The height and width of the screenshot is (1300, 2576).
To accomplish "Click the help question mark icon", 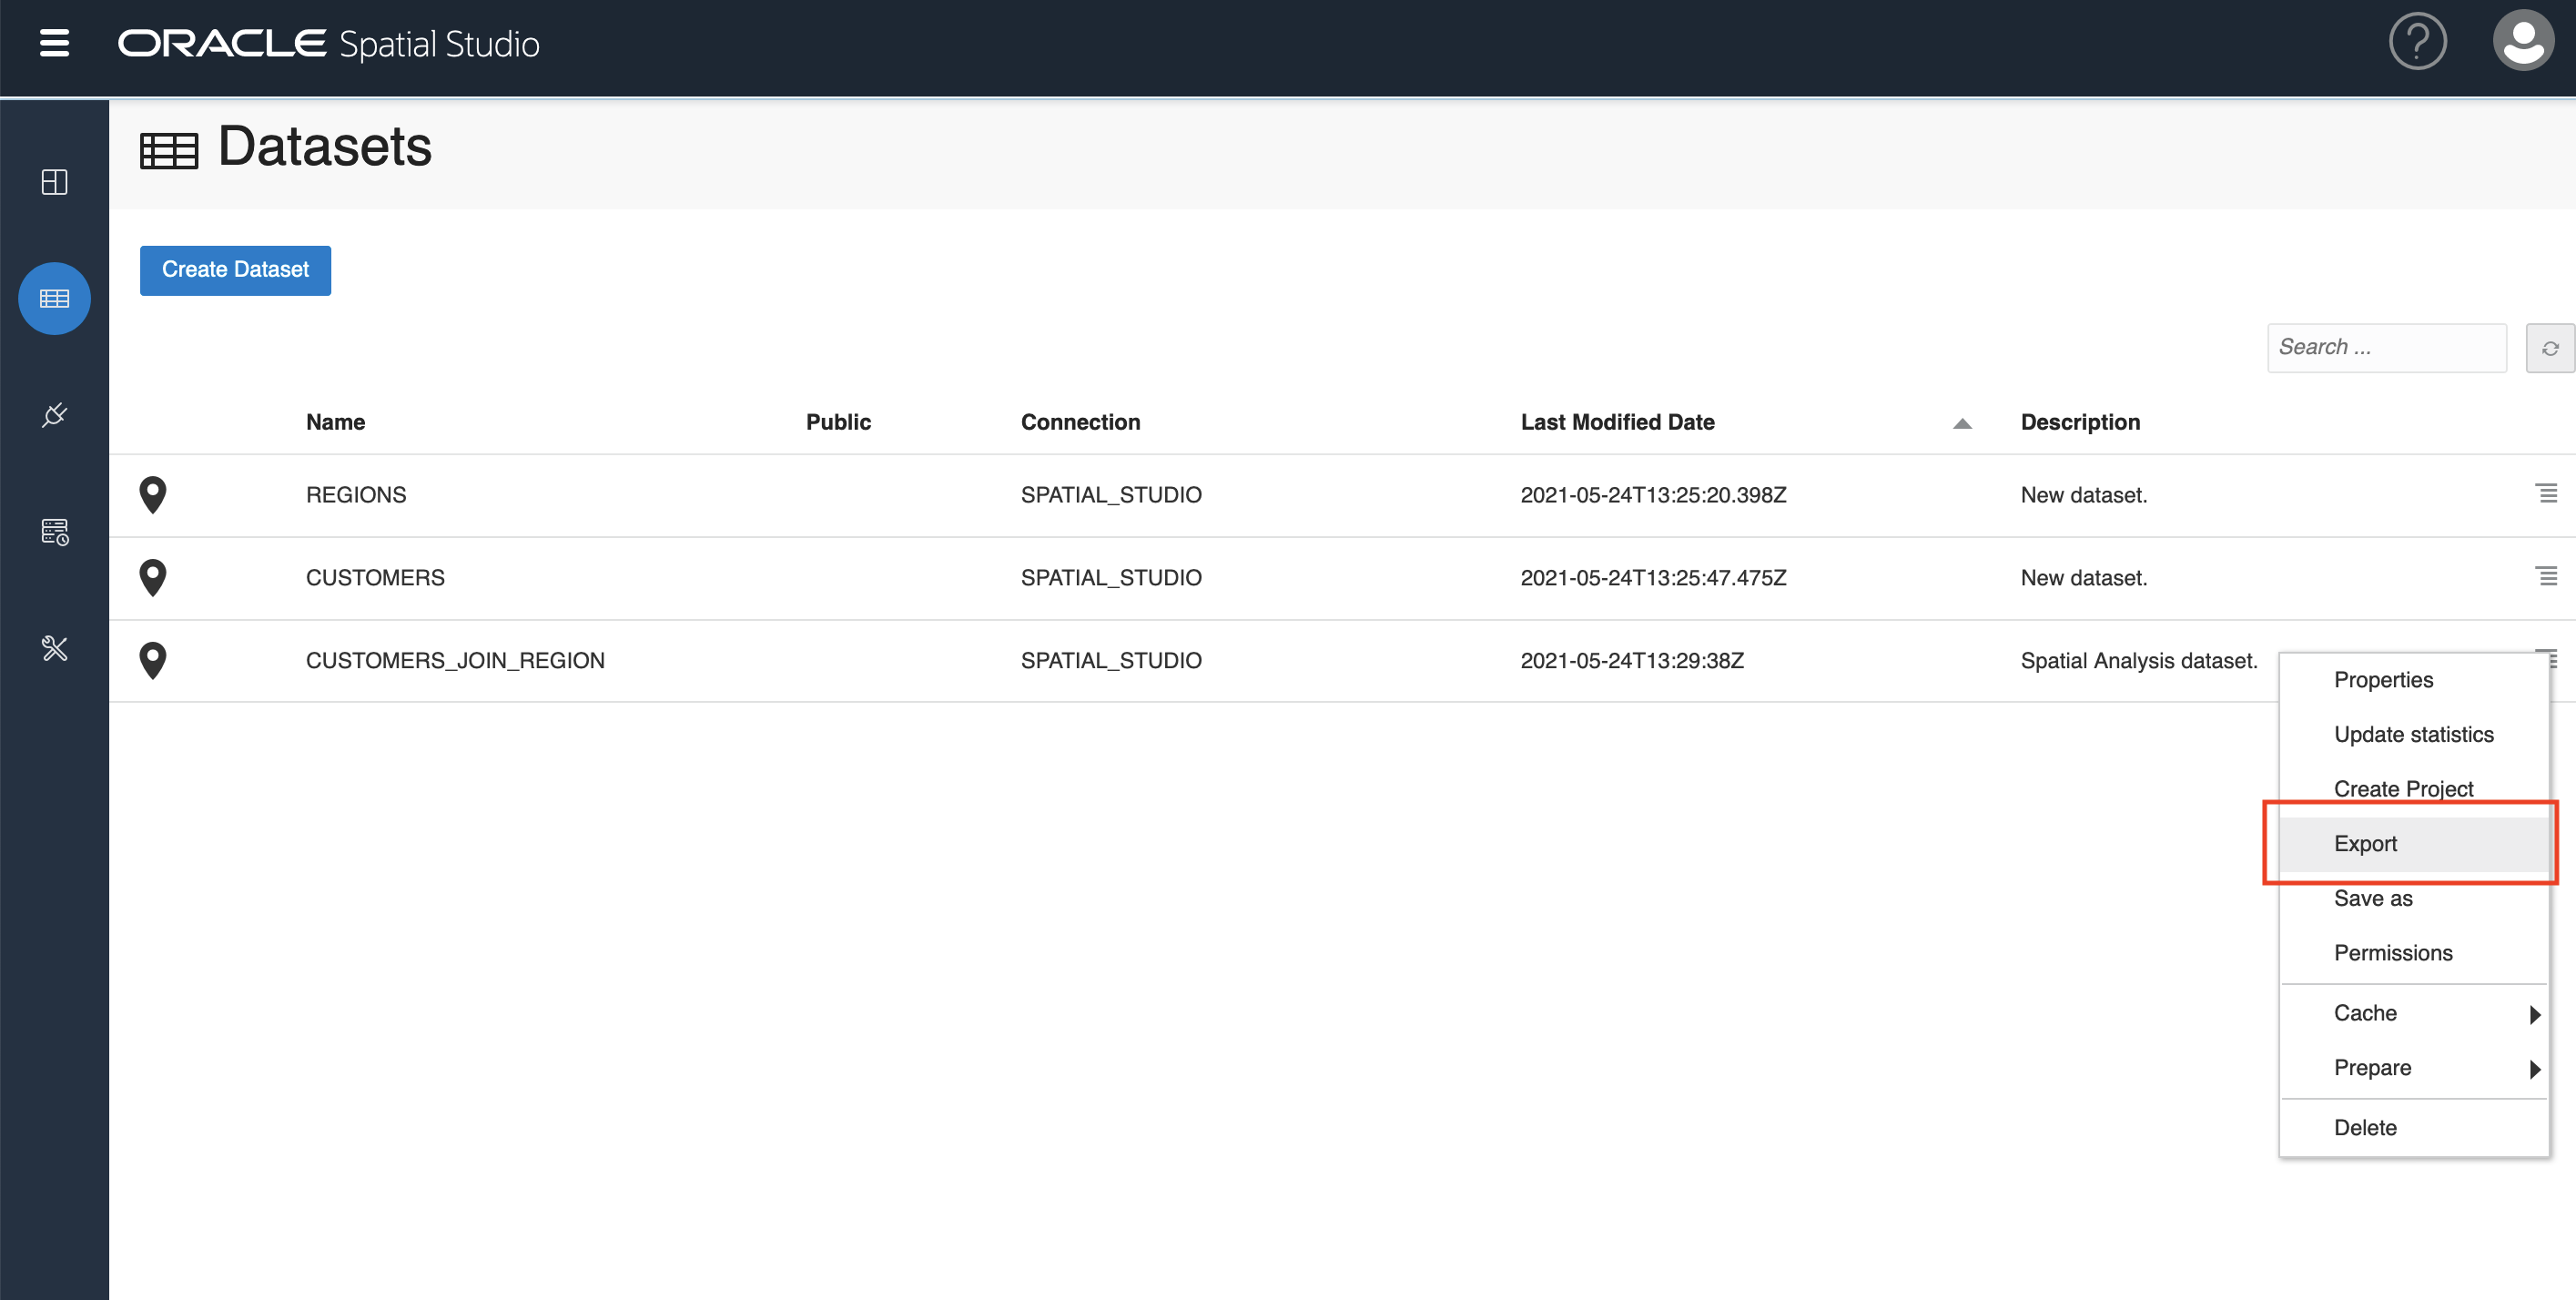I will pyautogui.click(x=2416, y=42).
